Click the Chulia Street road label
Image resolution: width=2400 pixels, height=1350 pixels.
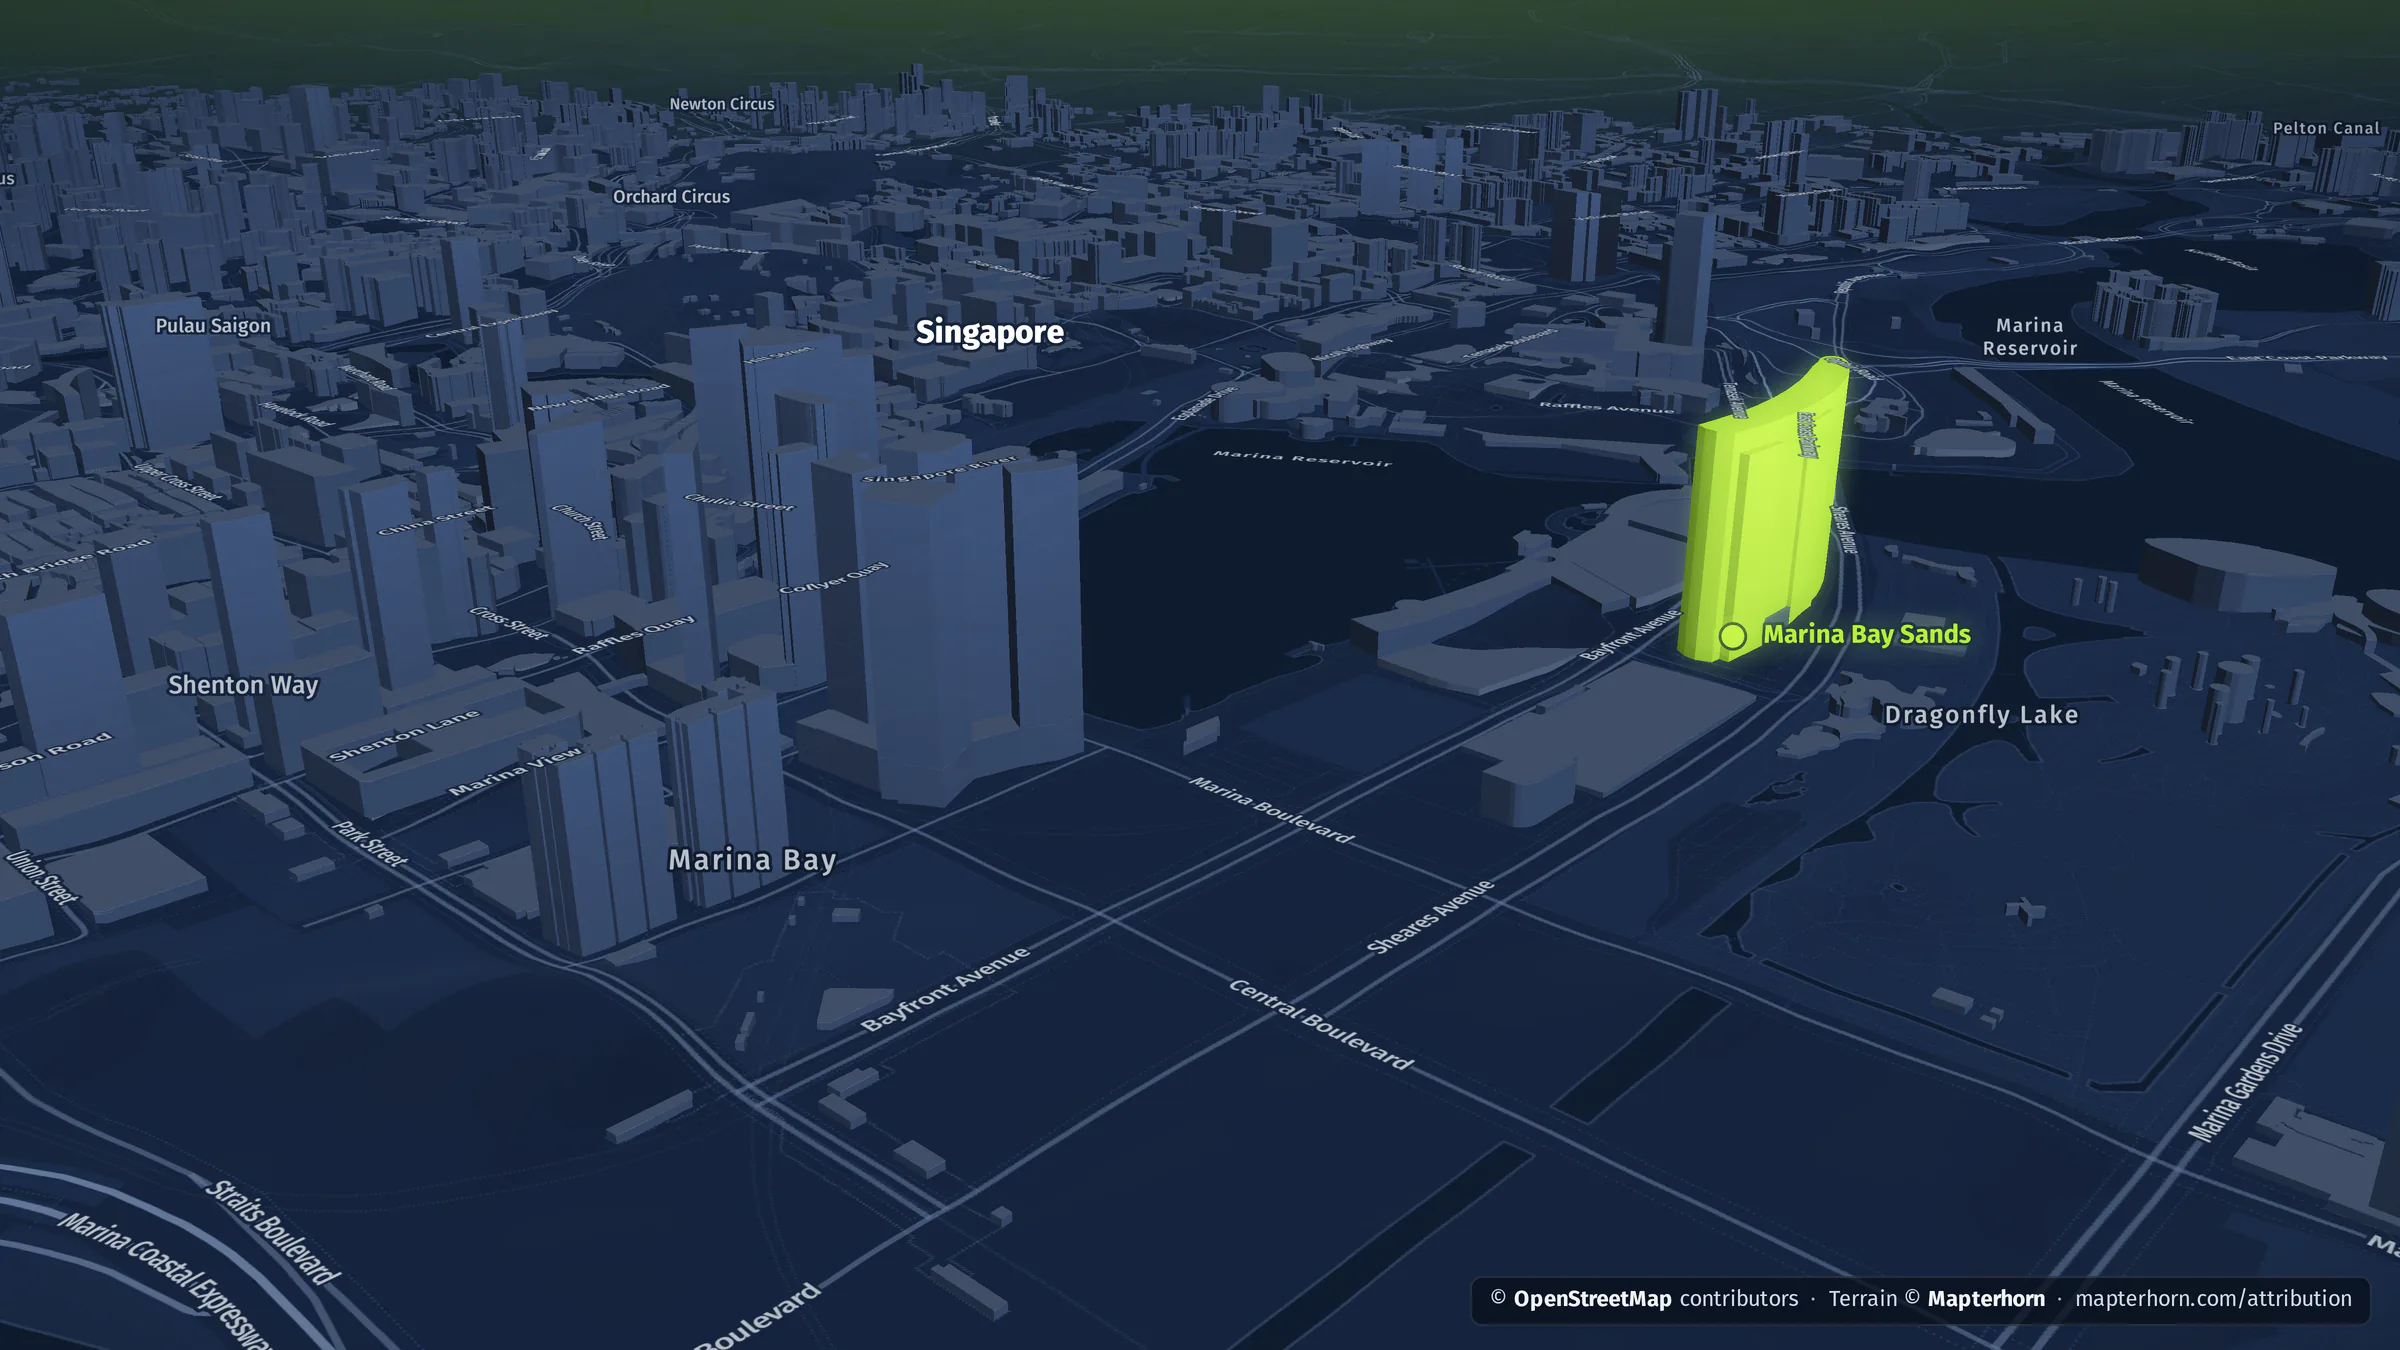pos(739,502)
